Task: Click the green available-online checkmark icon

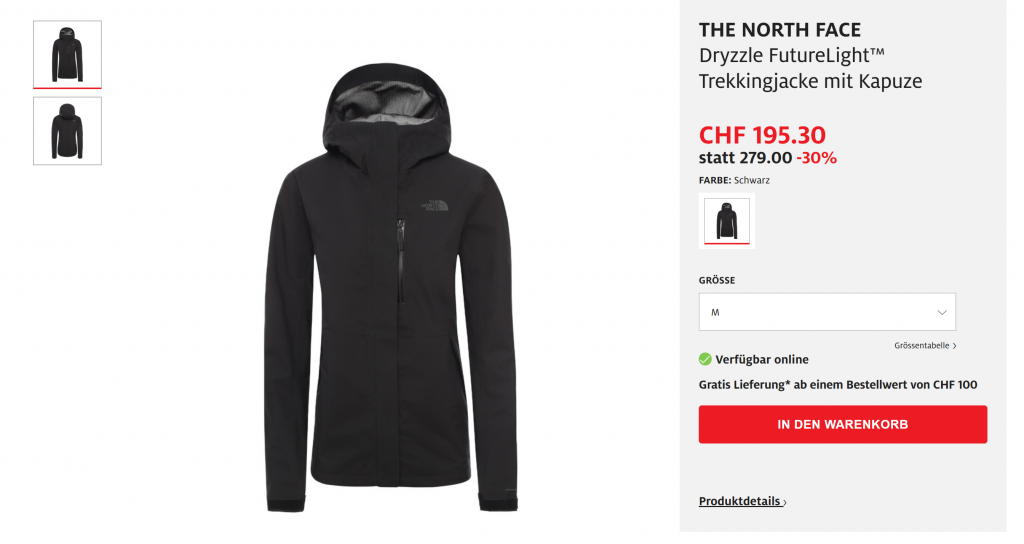Action: pos(705,359)
